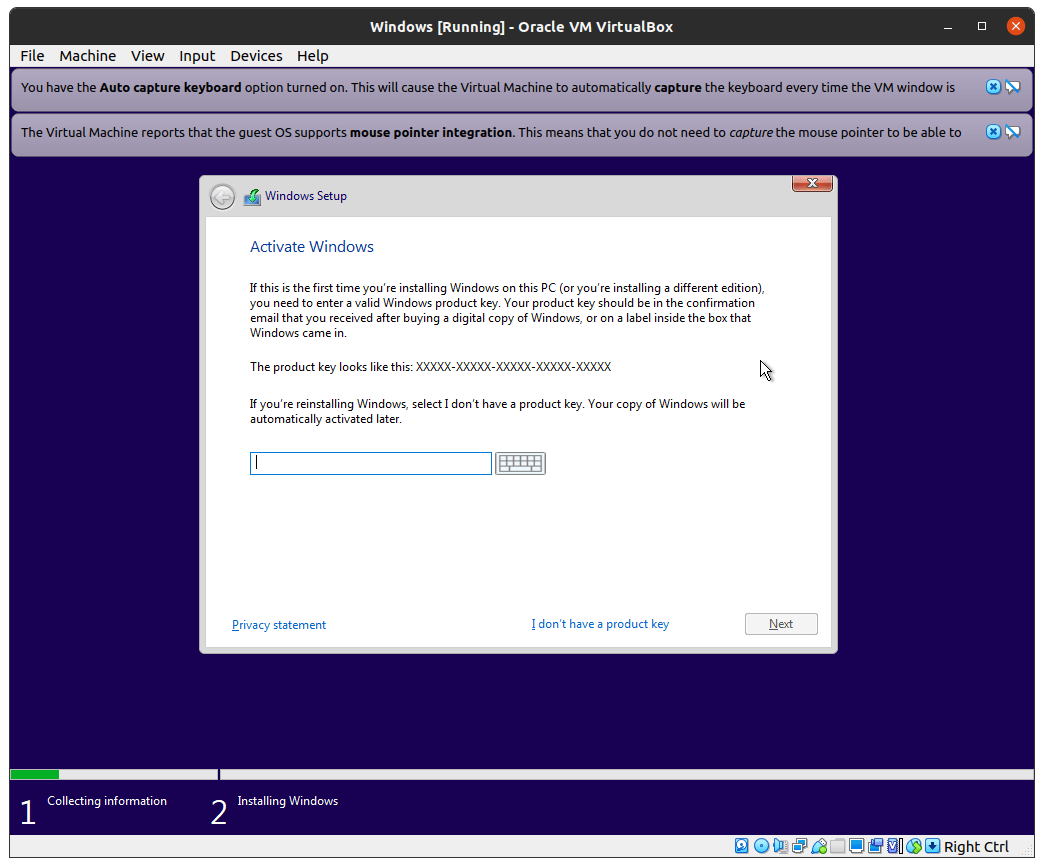1044x867 pixels.
Task: Suppress future Auto capture keyboard messages
Action: [x=1013, y=87]
